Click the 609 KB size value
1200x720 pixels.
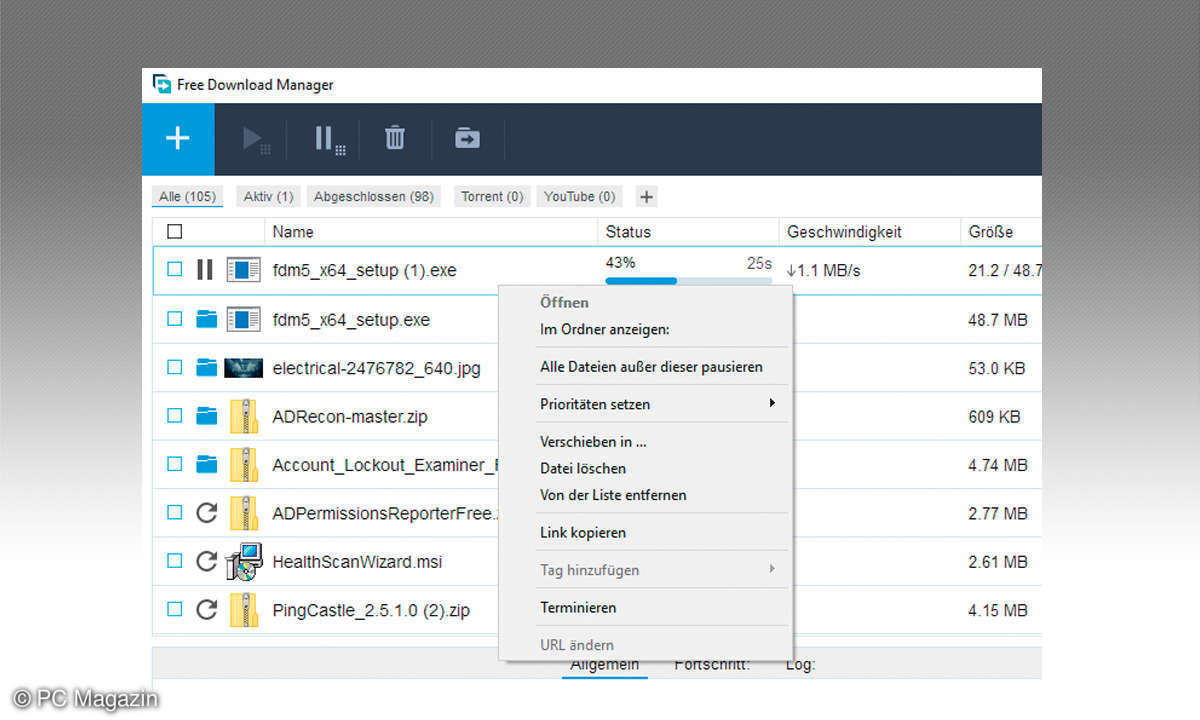[x=994, y=417]
